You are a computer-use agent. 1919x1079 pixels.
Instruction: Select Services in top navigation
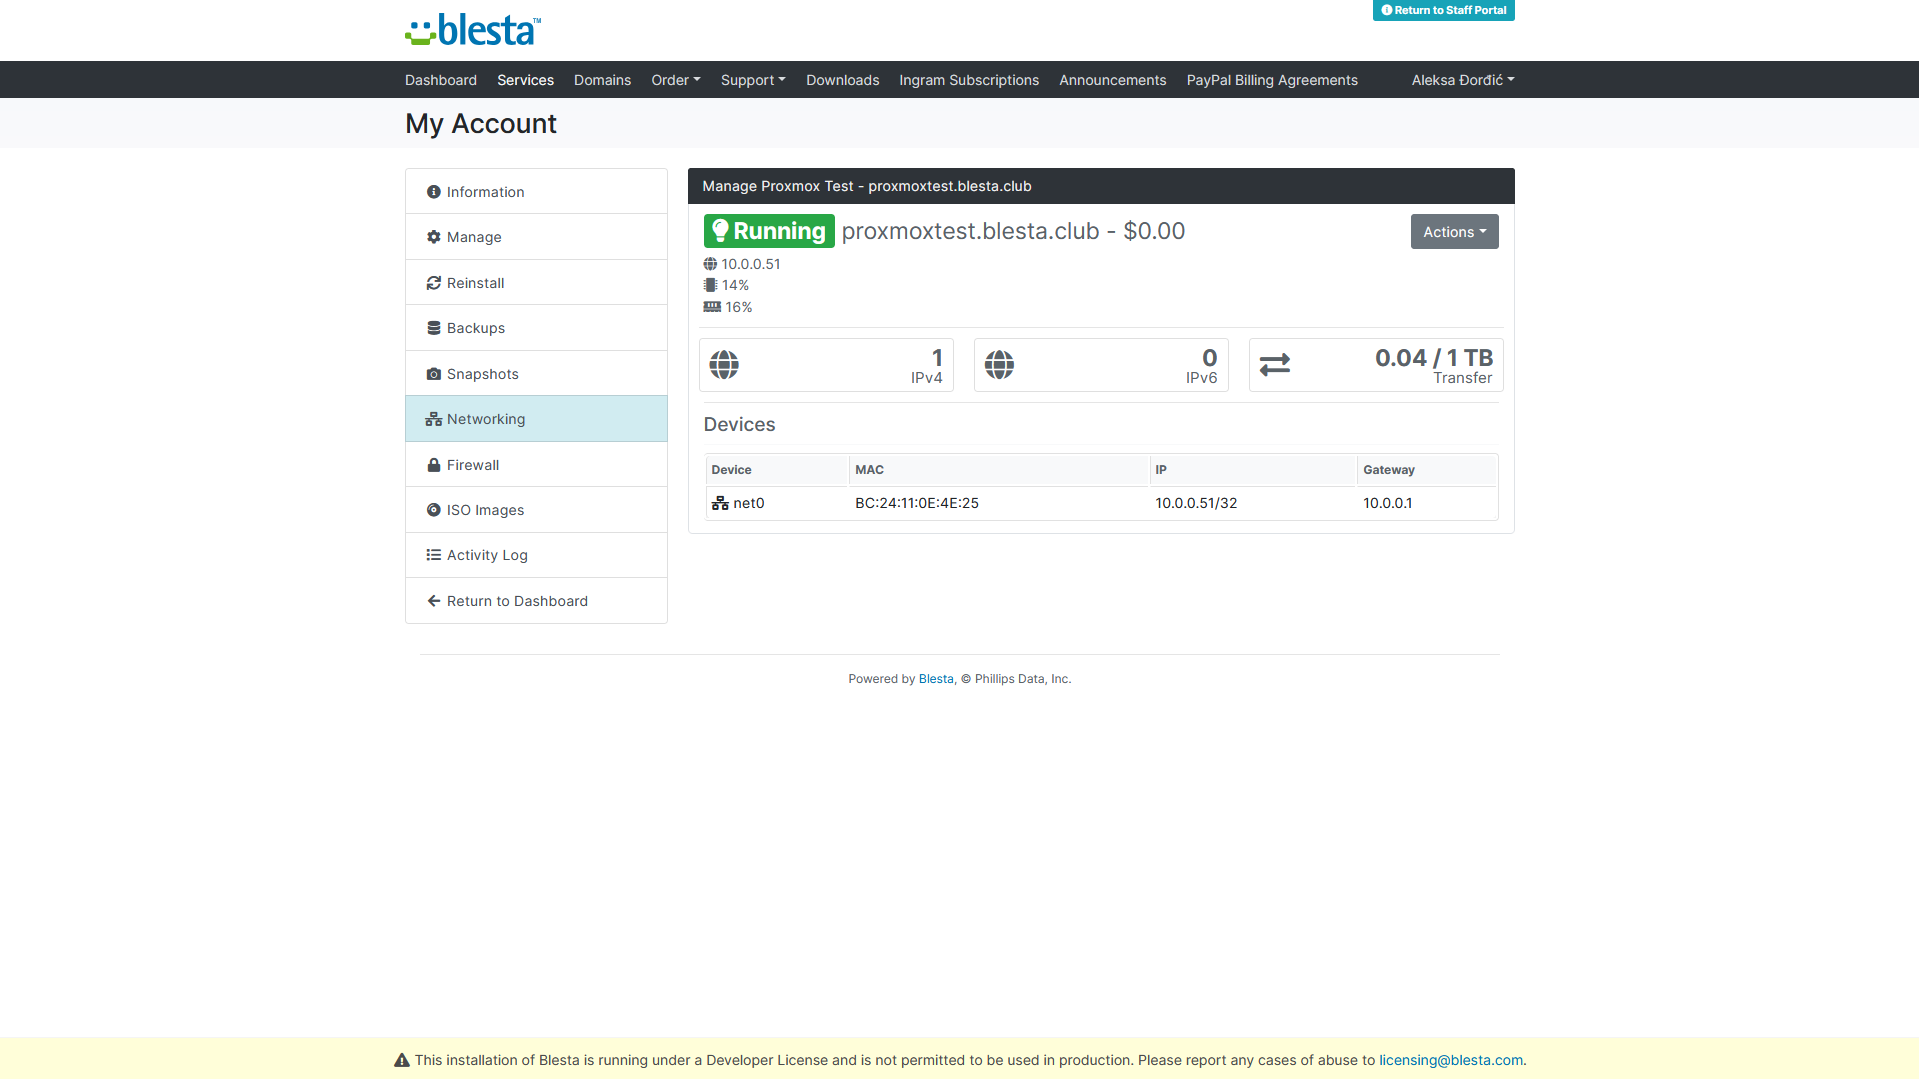click(525, 80)
